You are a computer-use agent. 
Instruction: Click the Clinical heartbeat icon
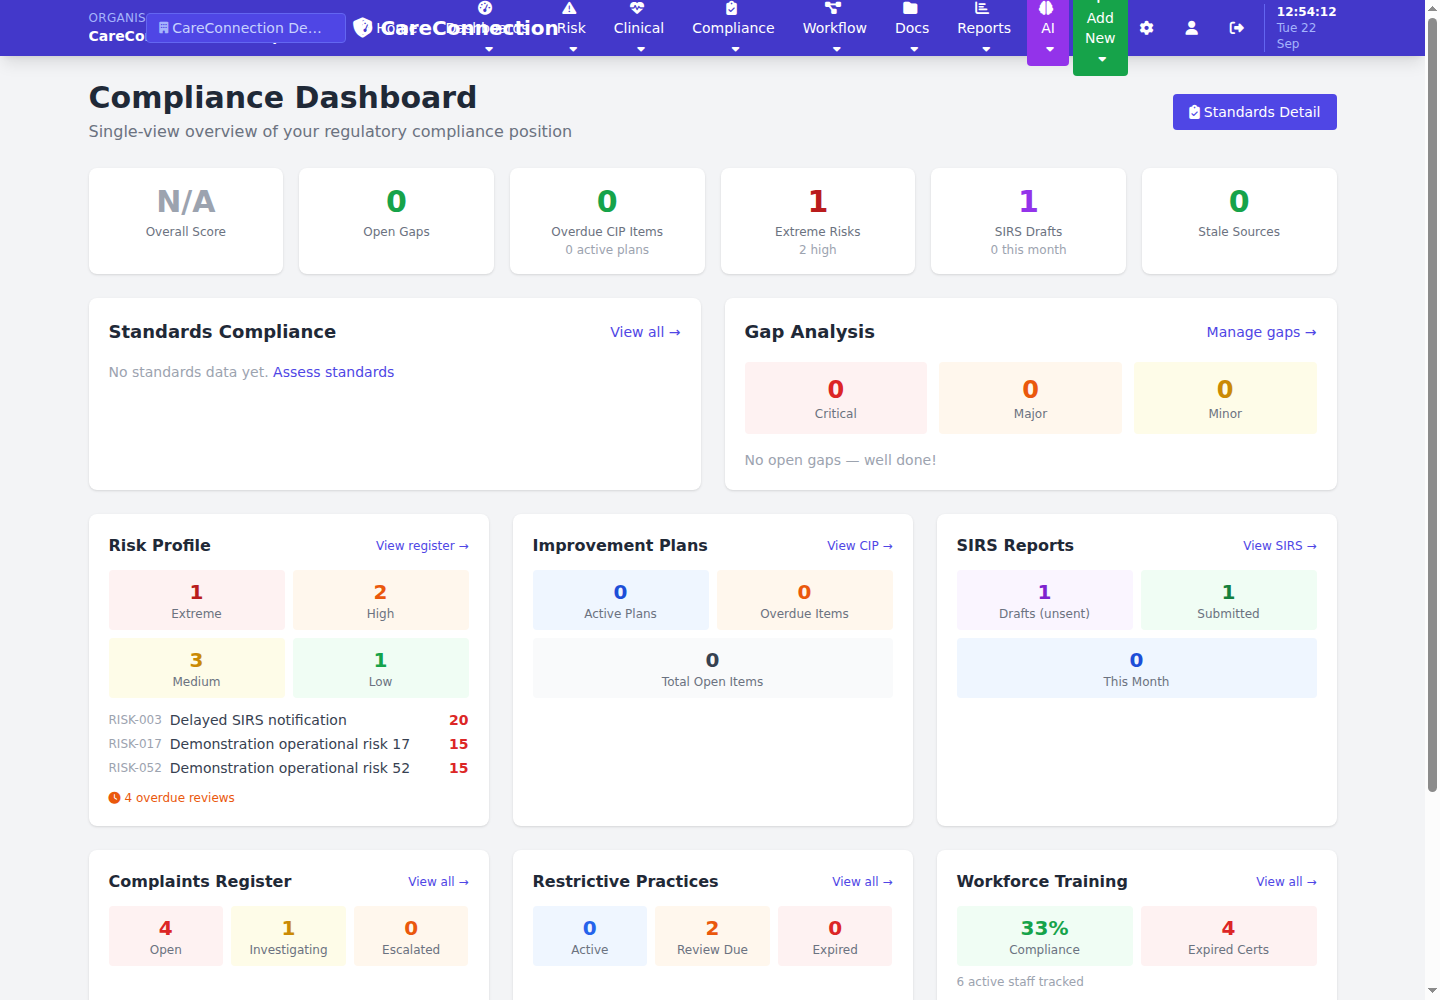point(637,8)
